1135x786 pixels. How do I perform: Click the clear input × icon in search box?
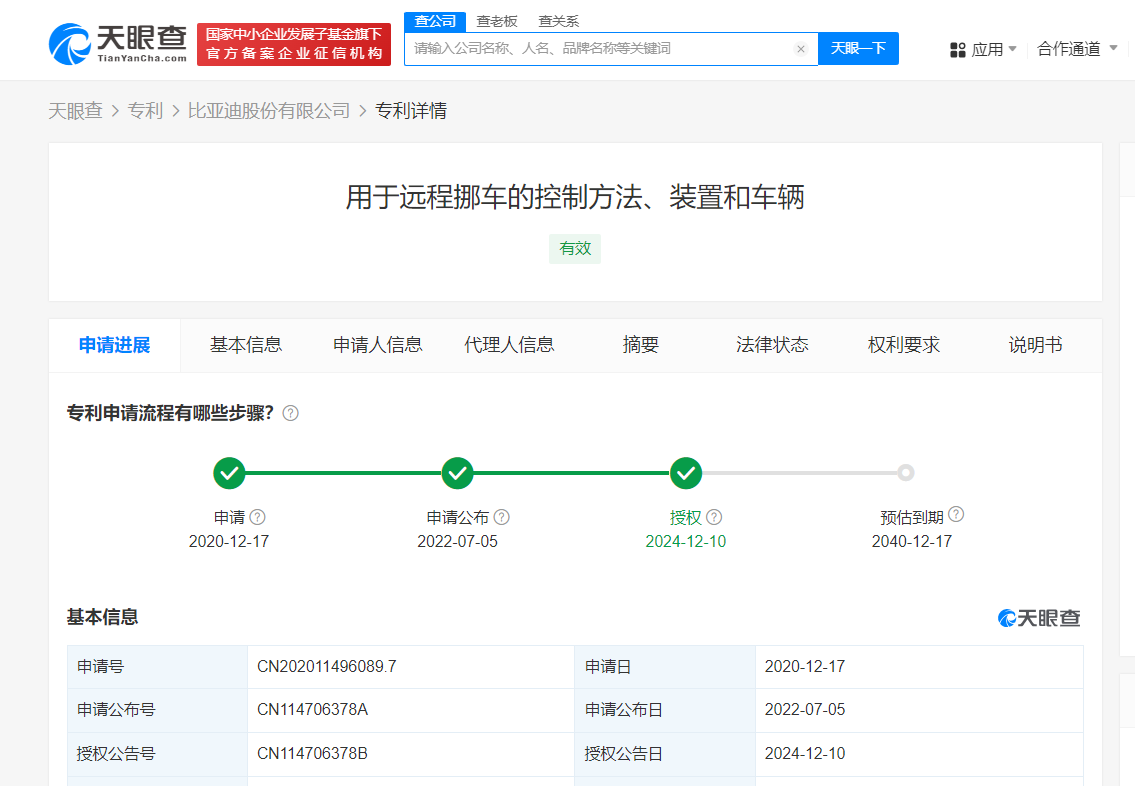800,49
